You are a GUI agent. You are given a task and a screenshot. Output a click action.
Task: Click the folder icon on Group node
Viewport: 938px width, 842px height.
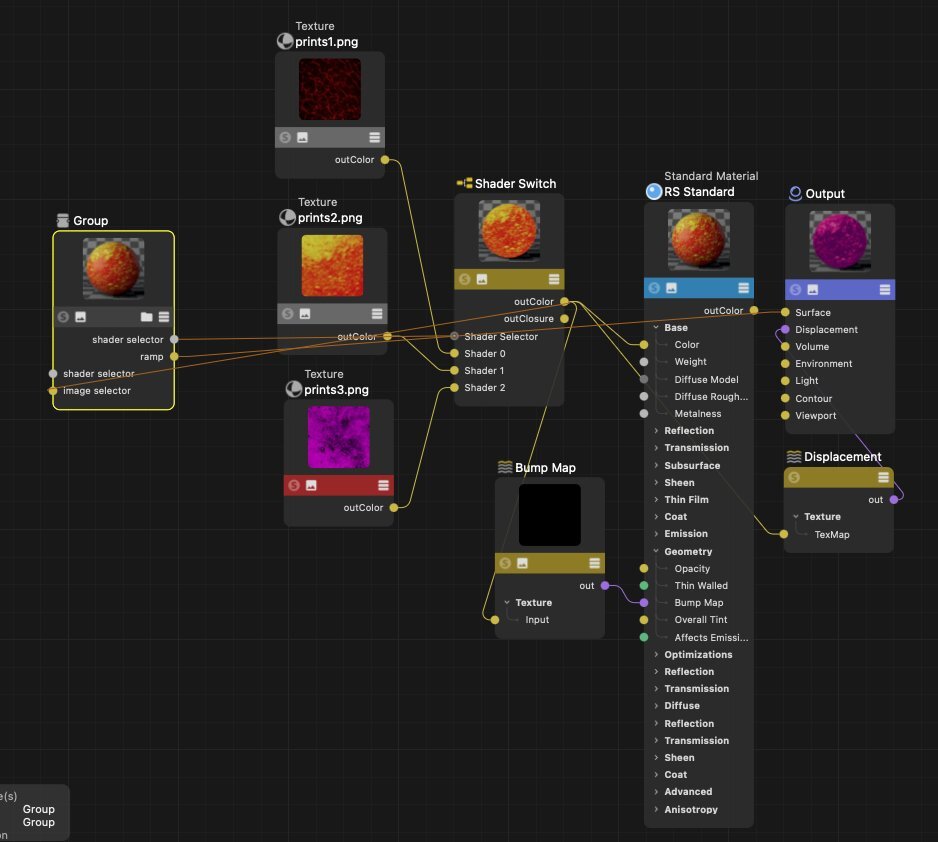pos(147,316)
